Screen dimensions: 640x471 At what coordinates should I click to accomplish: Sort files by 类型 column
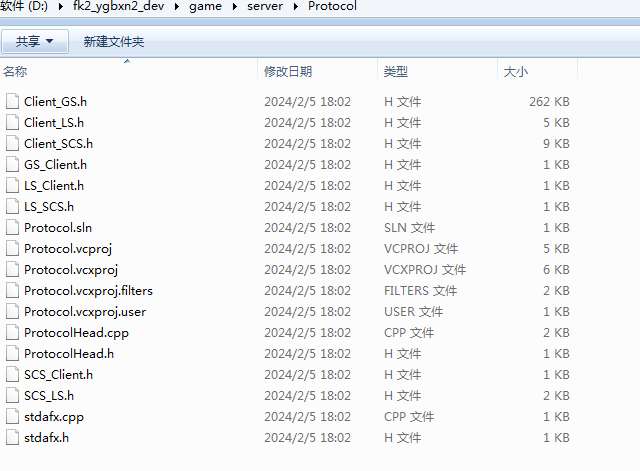[396, 72]
